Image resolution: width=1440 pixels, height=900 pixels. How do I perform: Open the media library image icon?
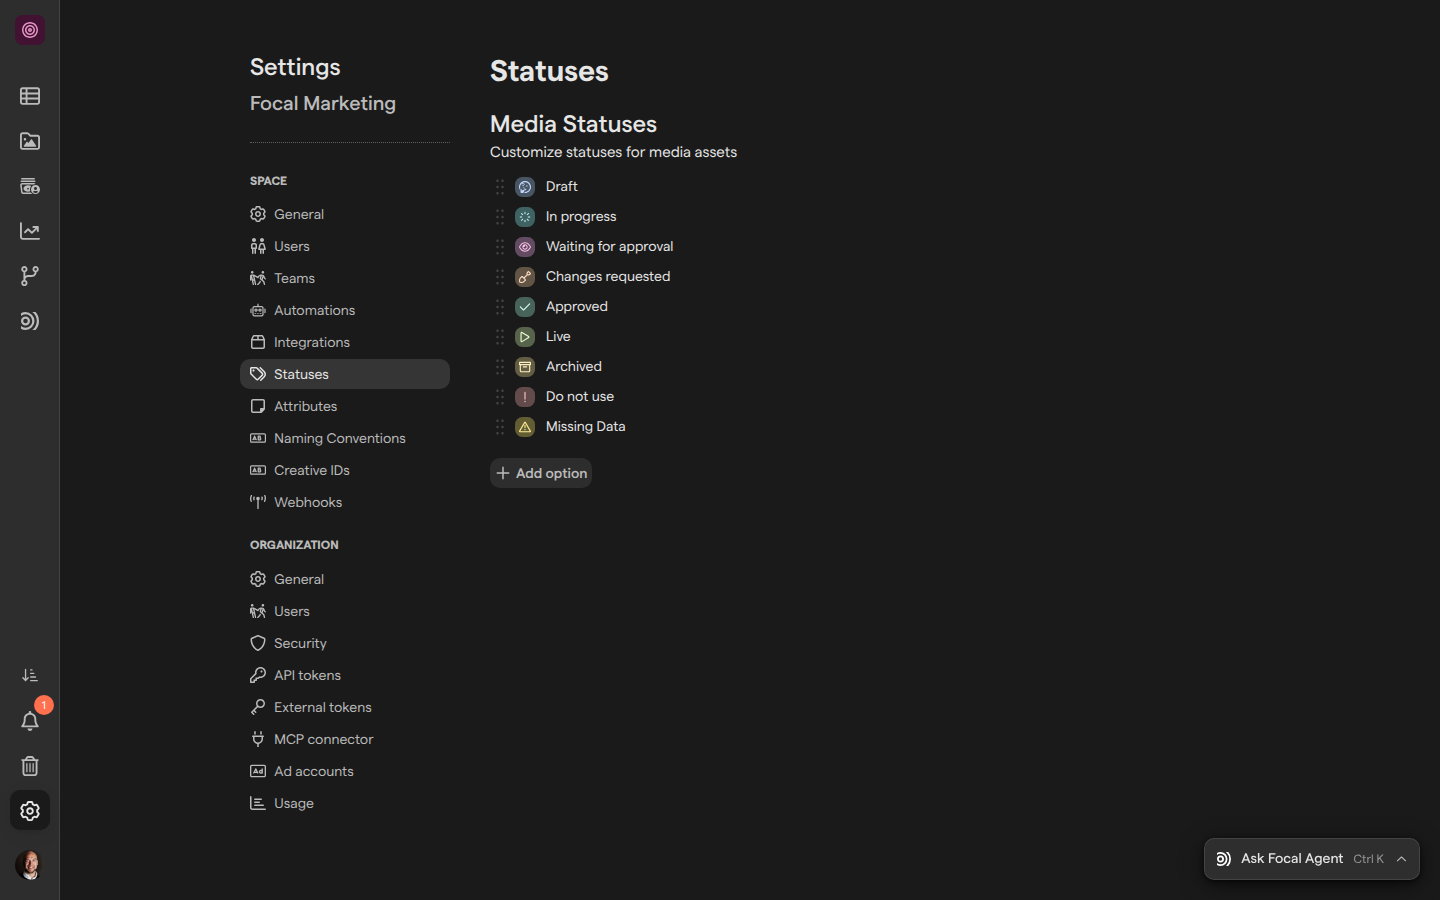tap(30, 141)
